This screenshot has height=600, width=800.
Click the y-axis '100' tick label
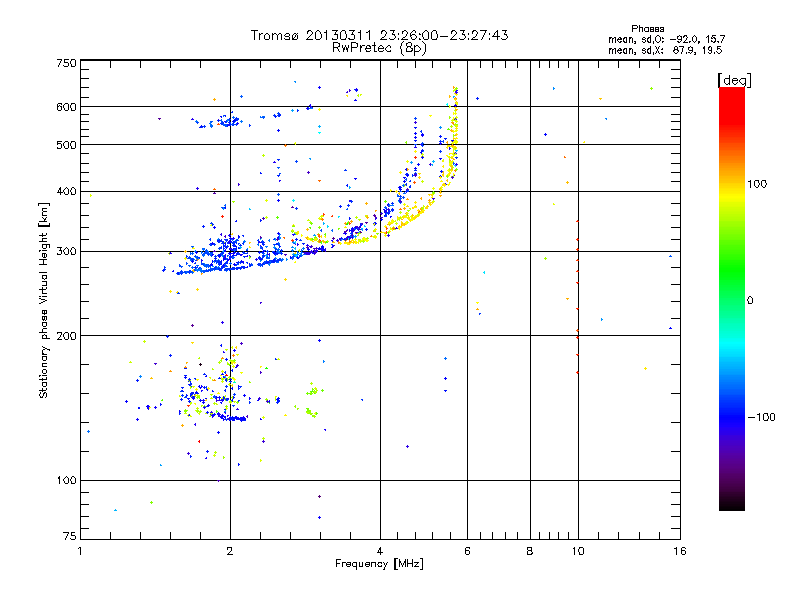pyautogui.click(x=66, y=481)
